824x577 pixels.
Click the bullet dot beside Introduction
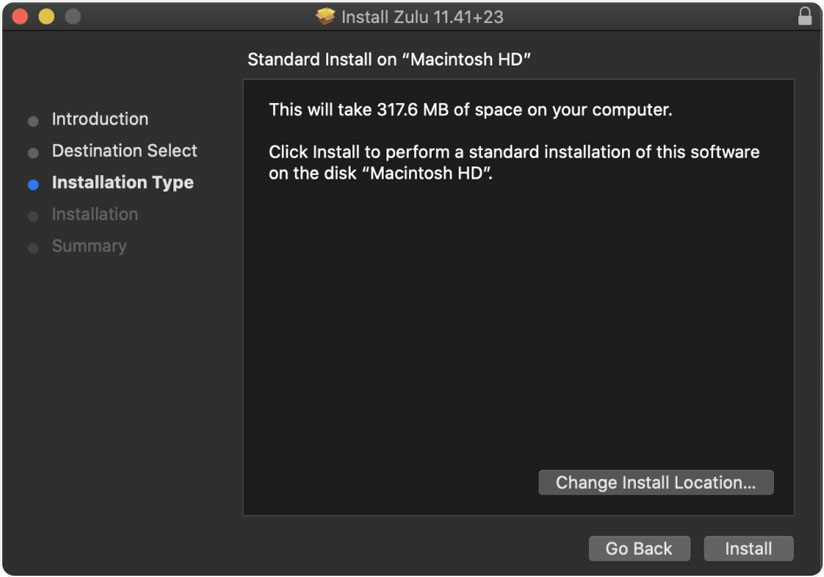pos(33,121)
